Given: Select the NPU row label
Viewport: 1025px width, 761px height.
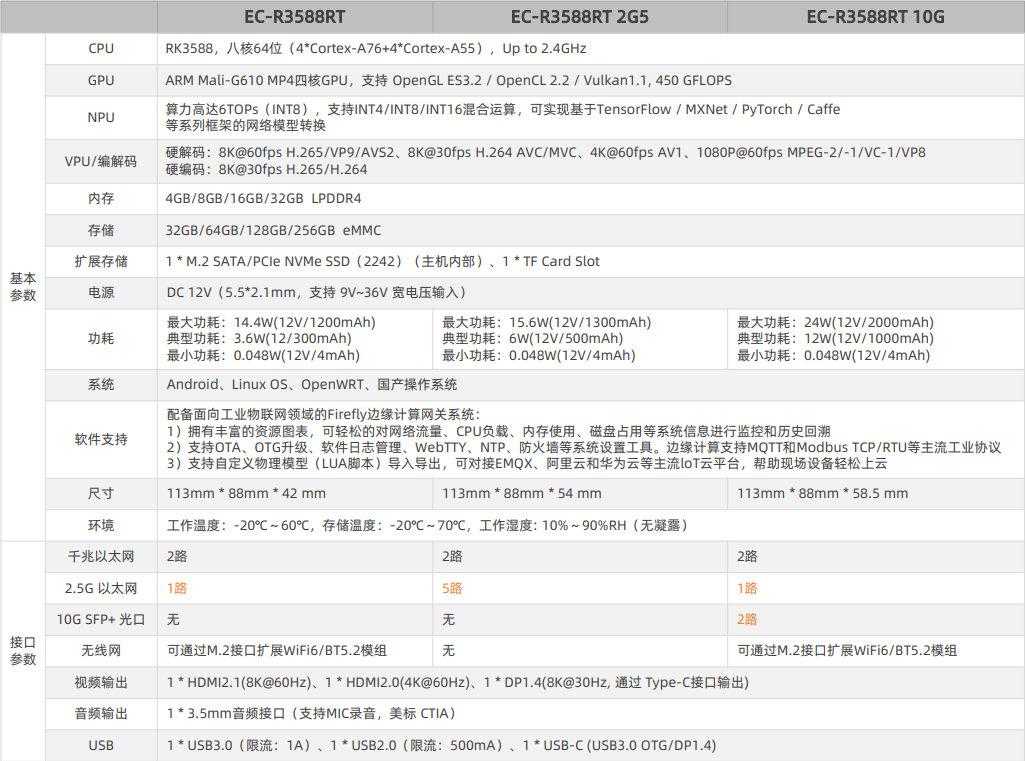Looking at the screenshot, I should (100, 117).
